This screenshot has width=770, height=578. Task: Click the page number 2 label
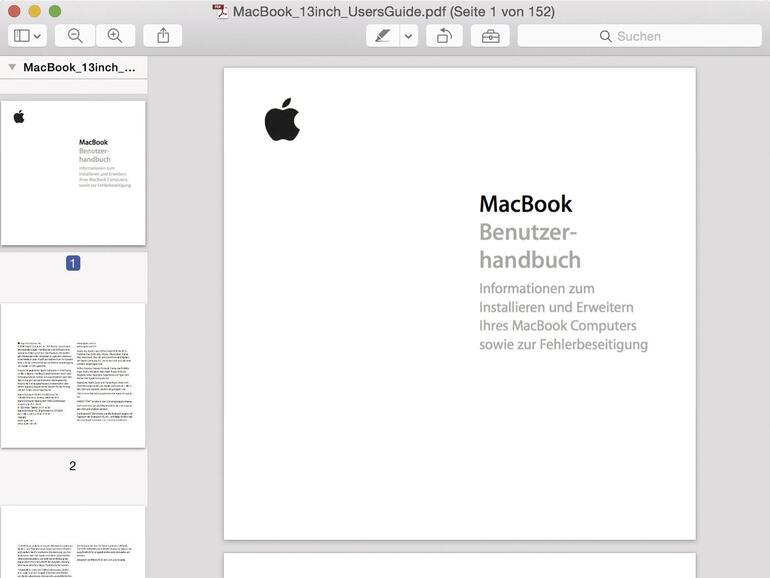73,466
